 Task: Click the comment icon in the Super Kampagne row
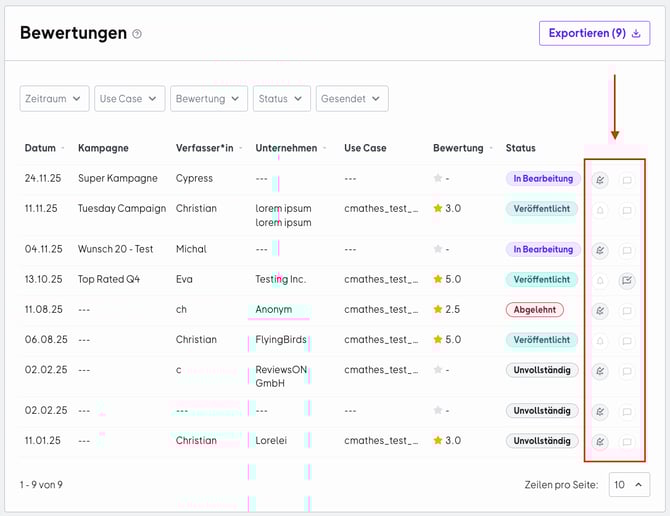tap(627, 180)
